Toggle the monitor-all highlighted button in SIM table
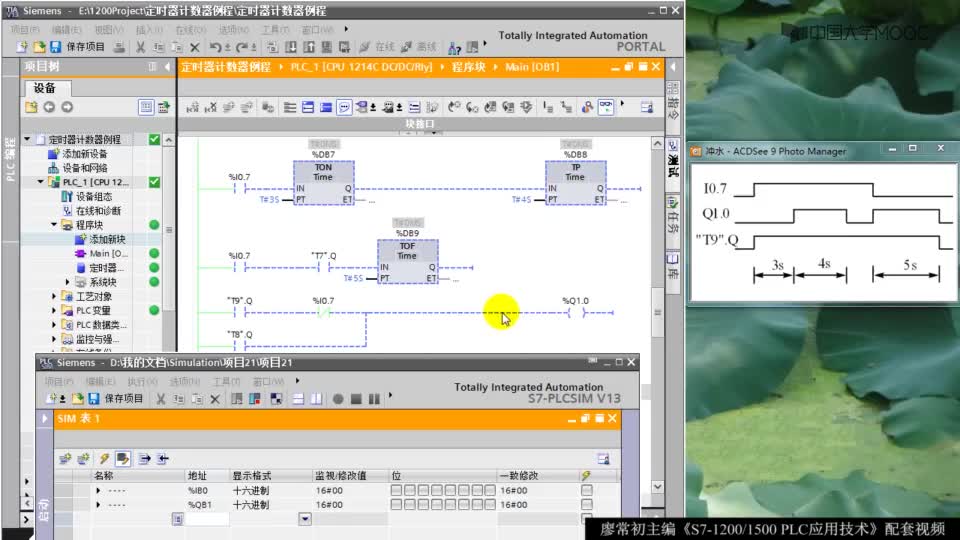The width and height of the screenshot is (960, 540). click(x=122, y=459)
